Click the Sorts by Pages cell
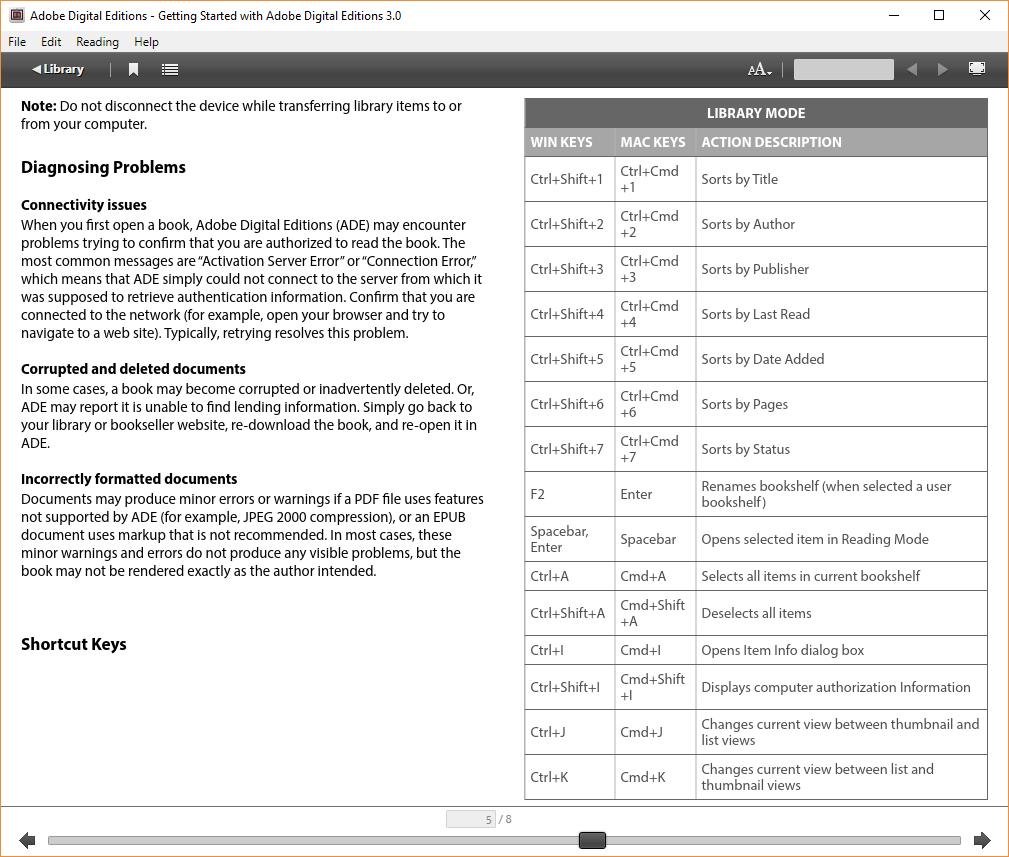The height and width of the screenshot is (857, 1009). coord(842,405)
